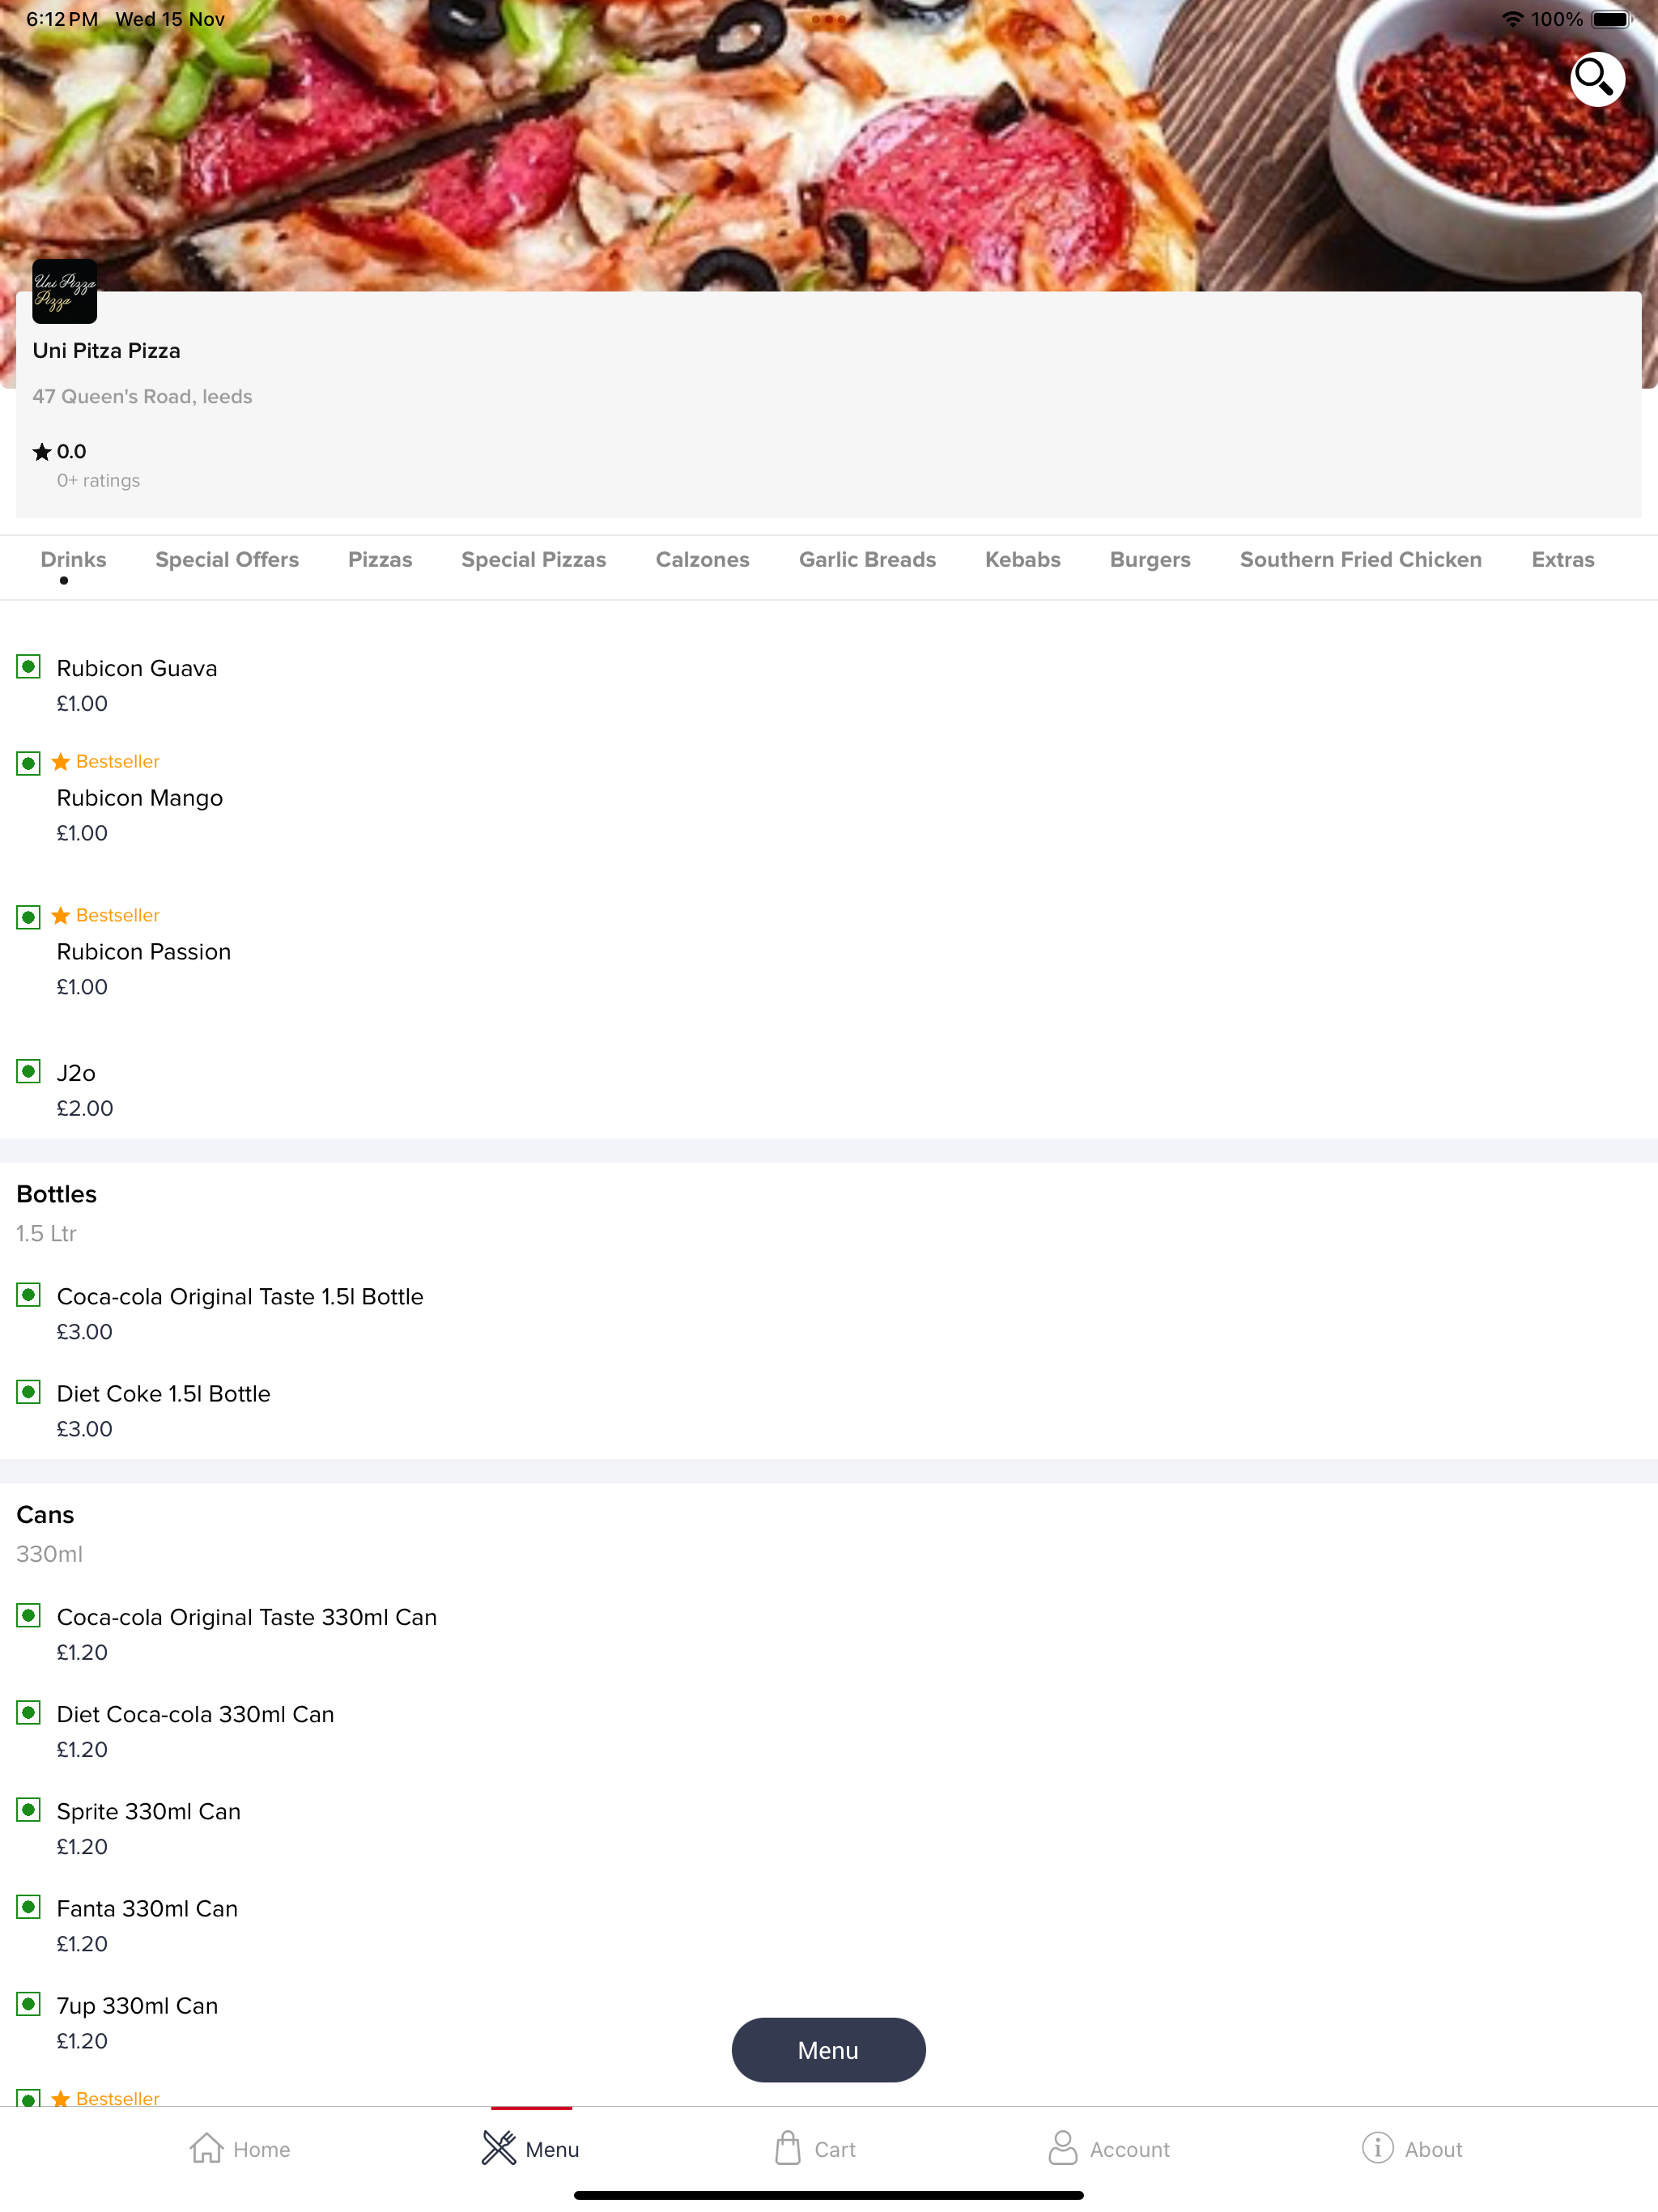This screenshot has height=2212, width=1658.
Task: Tap the Account person icon
Action: click(x=1062, y=2148)
